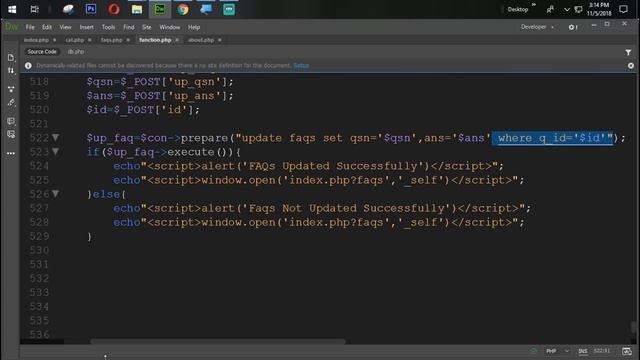Click the file transfer arrows sidebar icon

(11, 71)
